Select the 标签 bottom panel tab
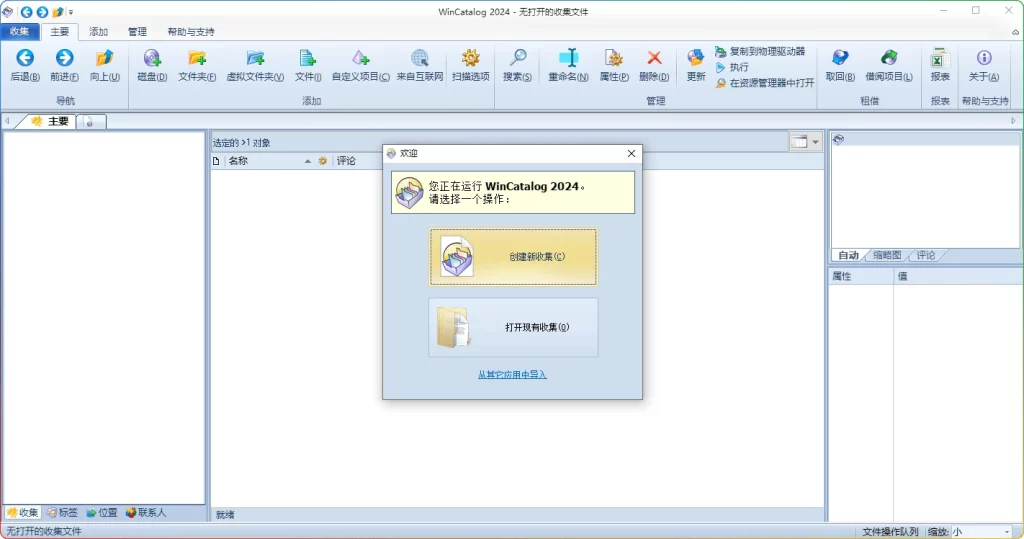This screenshot has height=539, width=1024. click(62, 513)
